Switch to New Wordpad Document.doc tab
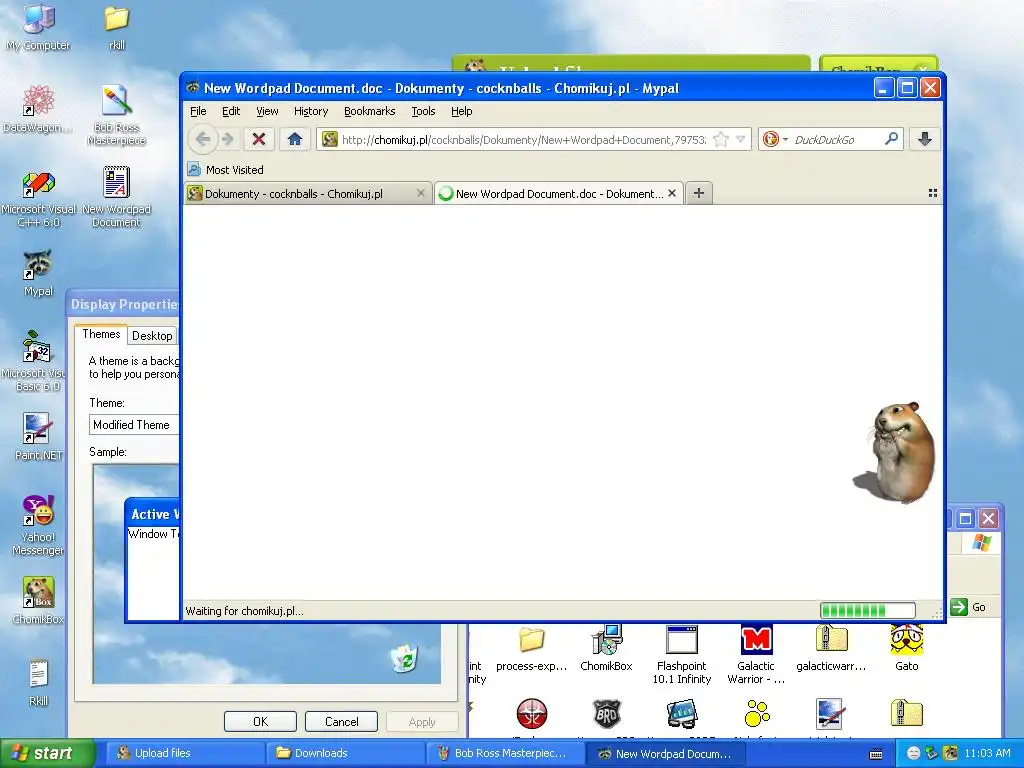This screenshot has width=1024, height=768. click(x=559, y=193)
